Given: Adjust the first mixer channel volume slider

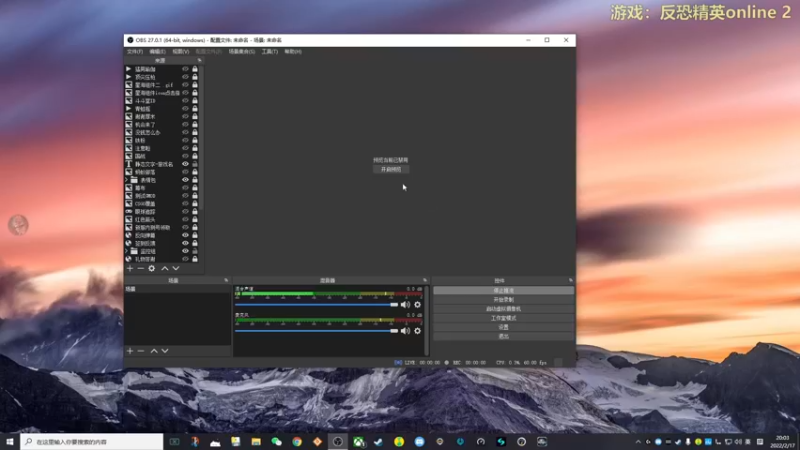Looking at the screenshot, I should [316, 305].
